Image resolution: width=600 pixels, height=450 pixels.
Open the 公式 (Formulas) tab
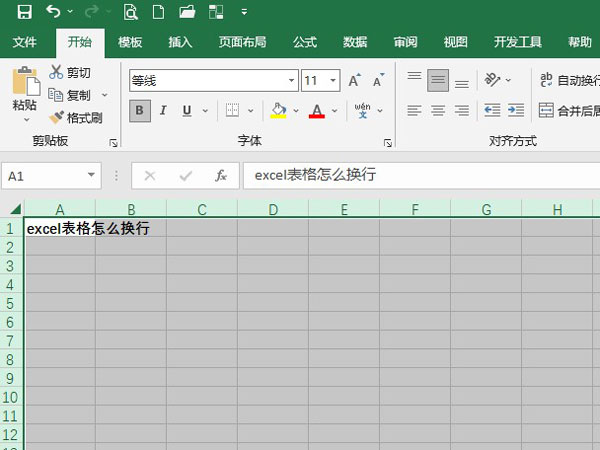[x=304, y=42]
